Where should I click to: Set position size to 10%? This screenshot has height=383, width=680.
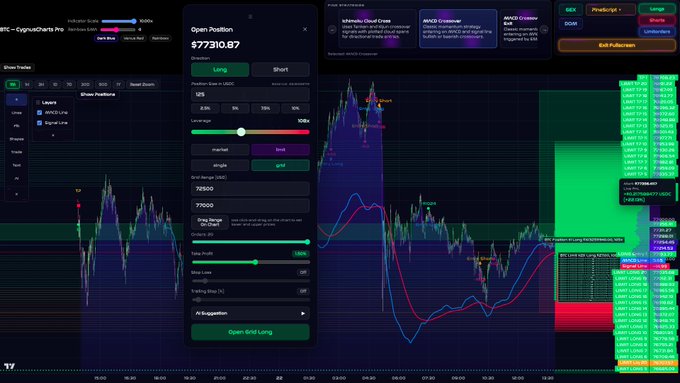295,108
